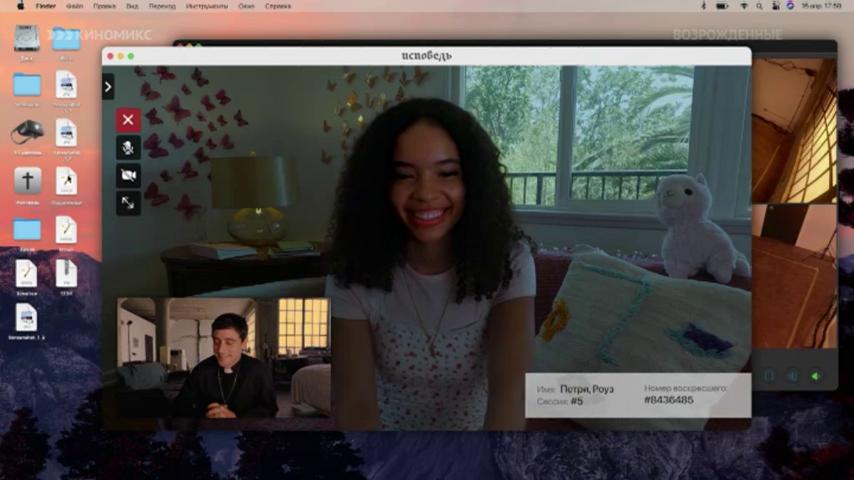
Task: Select the priest's self-view video thumbnail
Action: coord(224,358)
